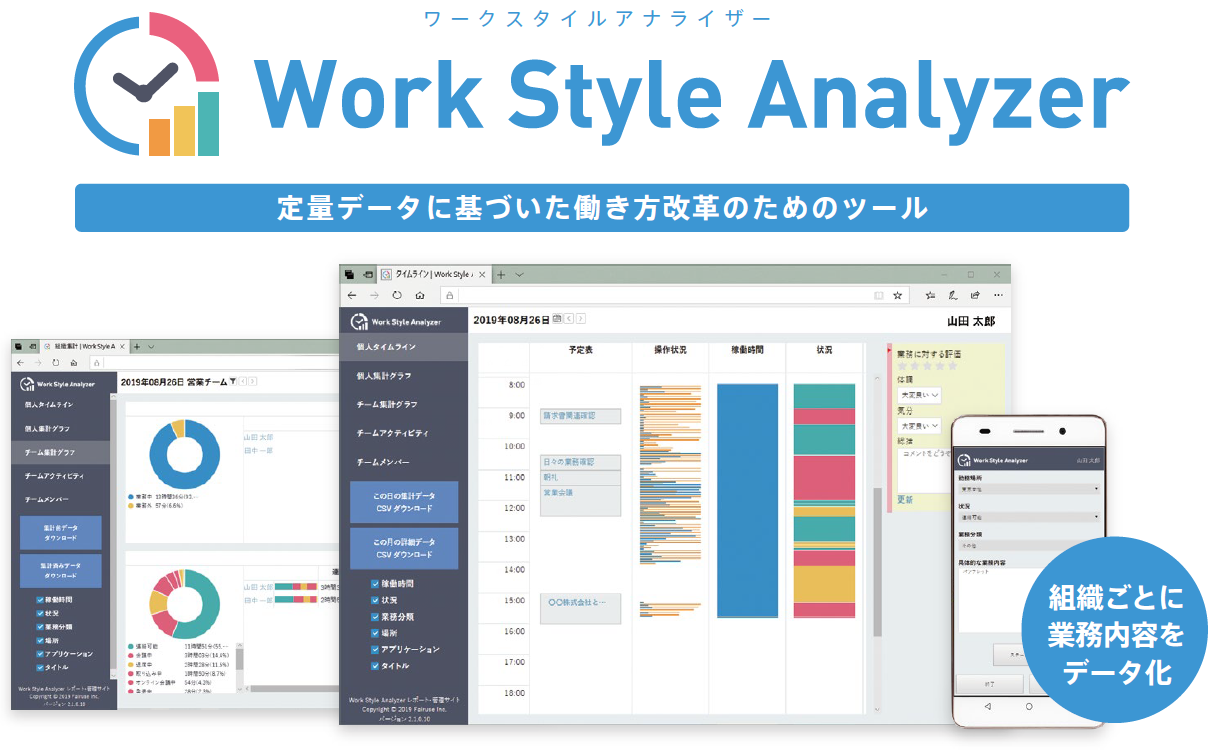The width and height of the screenshot is (1215, 750).
Task: Click Work Style Analyzer logo in timeline sidebar
Action: coord(394,321)
